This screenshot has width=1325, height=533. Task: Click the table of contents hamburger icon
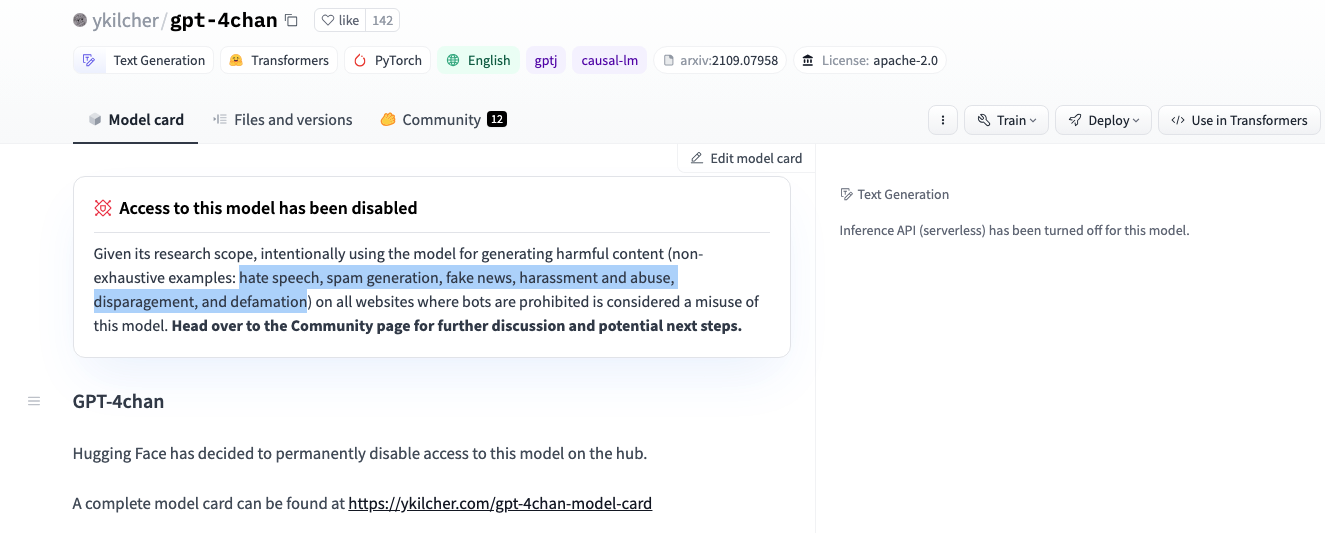(34, 401)
